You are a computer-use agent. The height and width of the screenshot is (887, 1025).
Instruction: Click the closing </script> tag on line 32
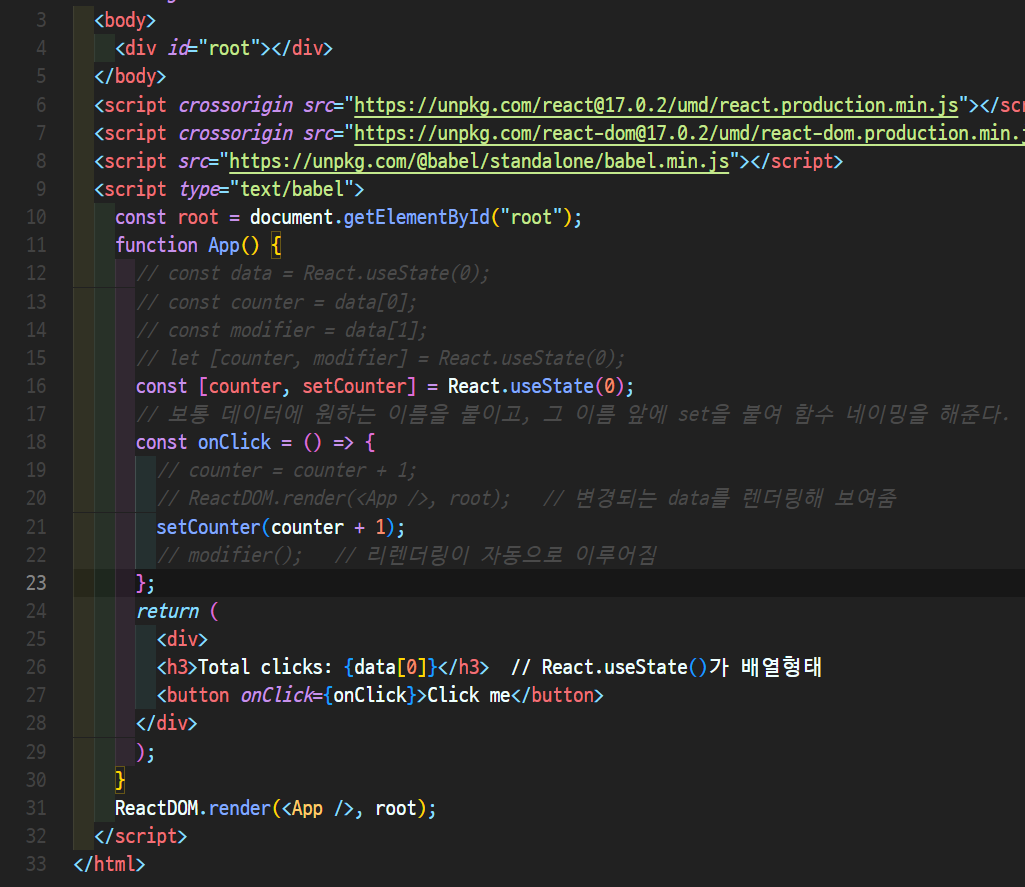pos(141,837)
